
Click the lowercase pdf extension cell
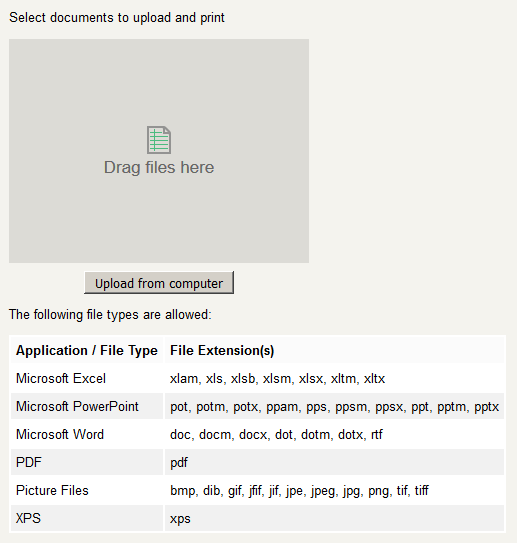pyautogui.click(x=335, y=462)
